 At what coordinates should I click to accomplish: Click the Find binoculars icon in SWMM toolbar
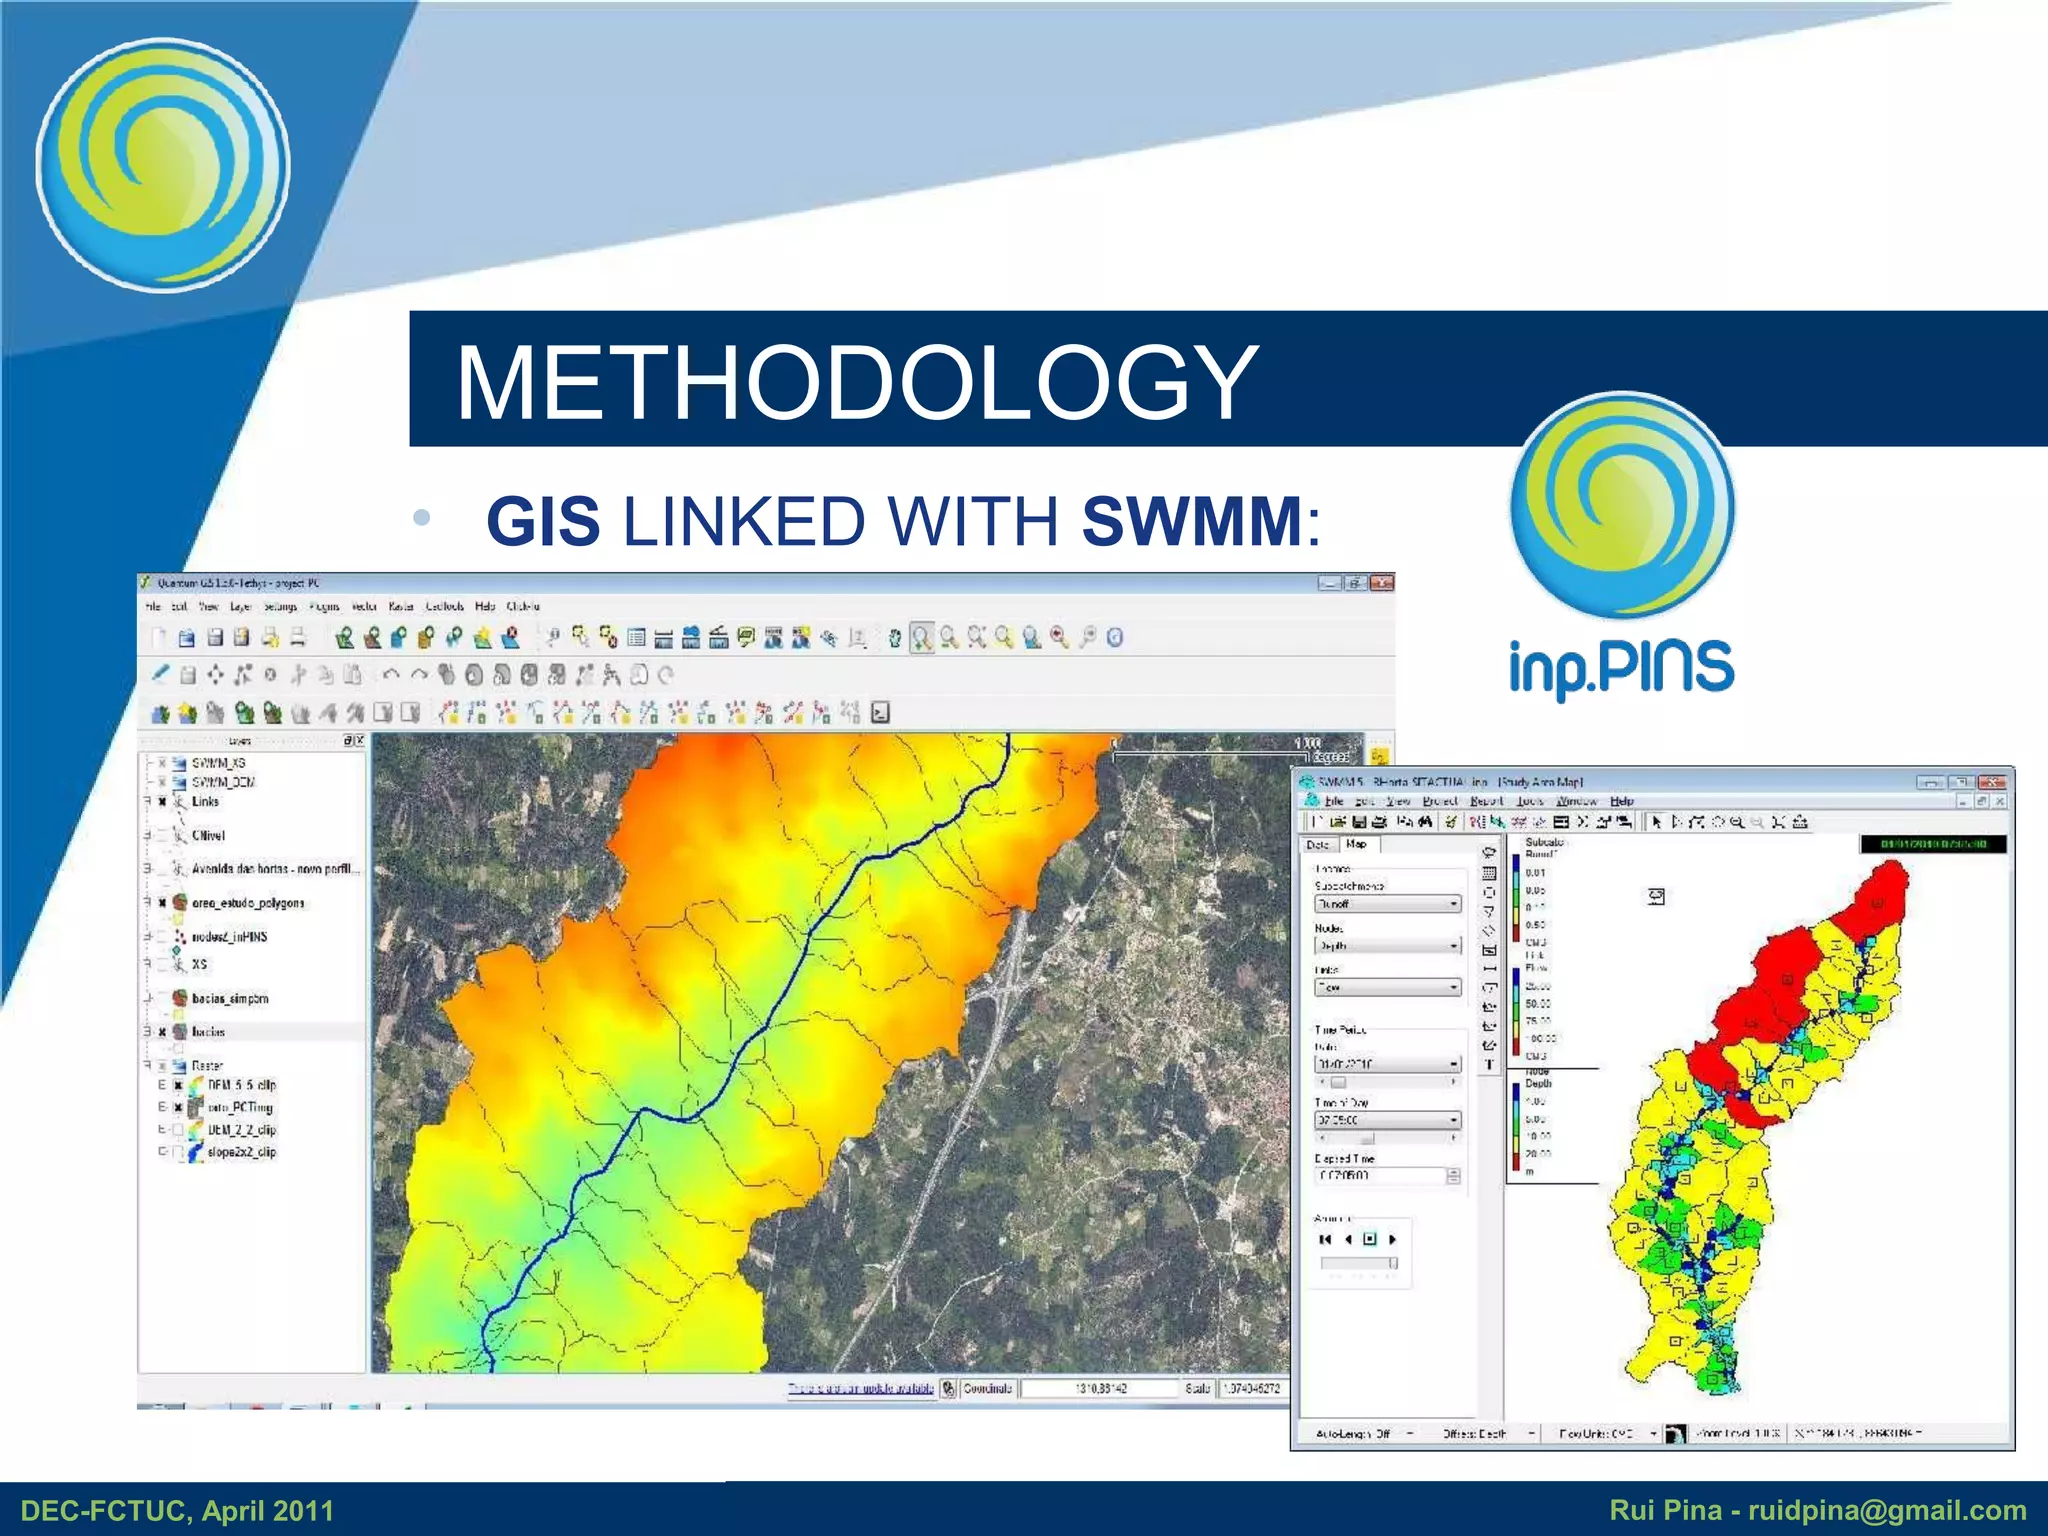[1426, 822]
